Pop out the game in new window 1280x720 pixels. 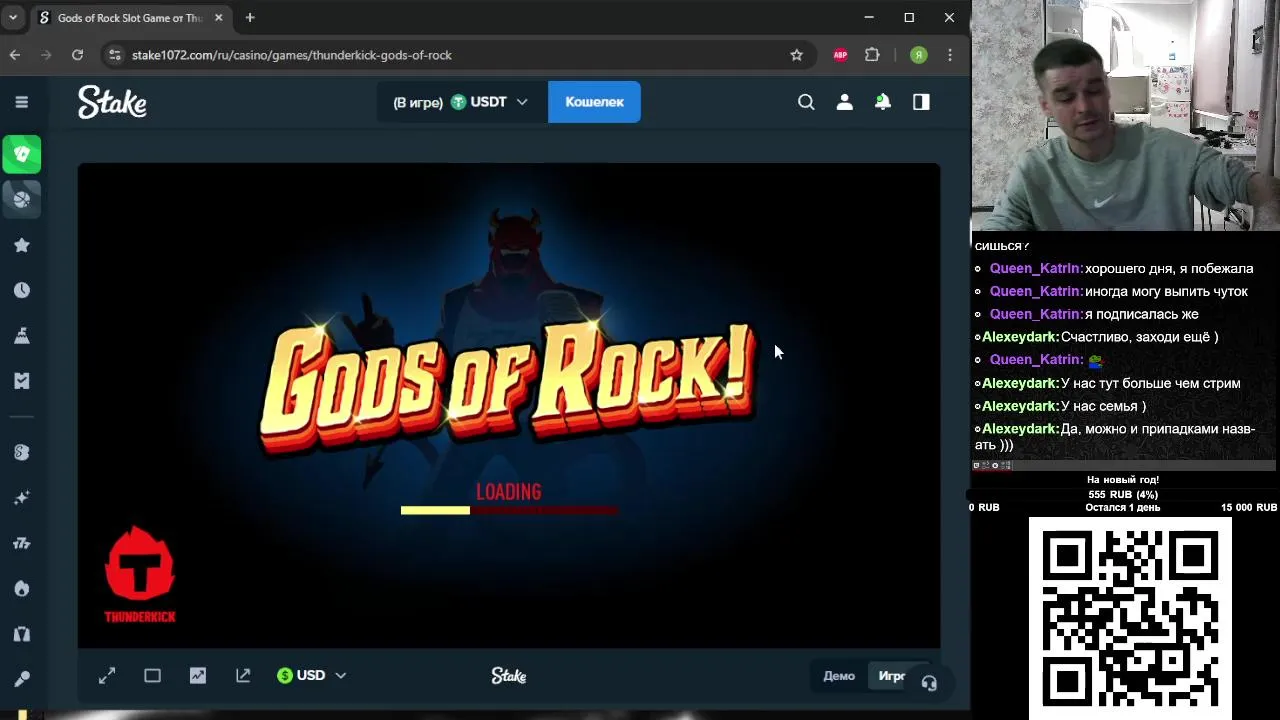coord(243,676)
